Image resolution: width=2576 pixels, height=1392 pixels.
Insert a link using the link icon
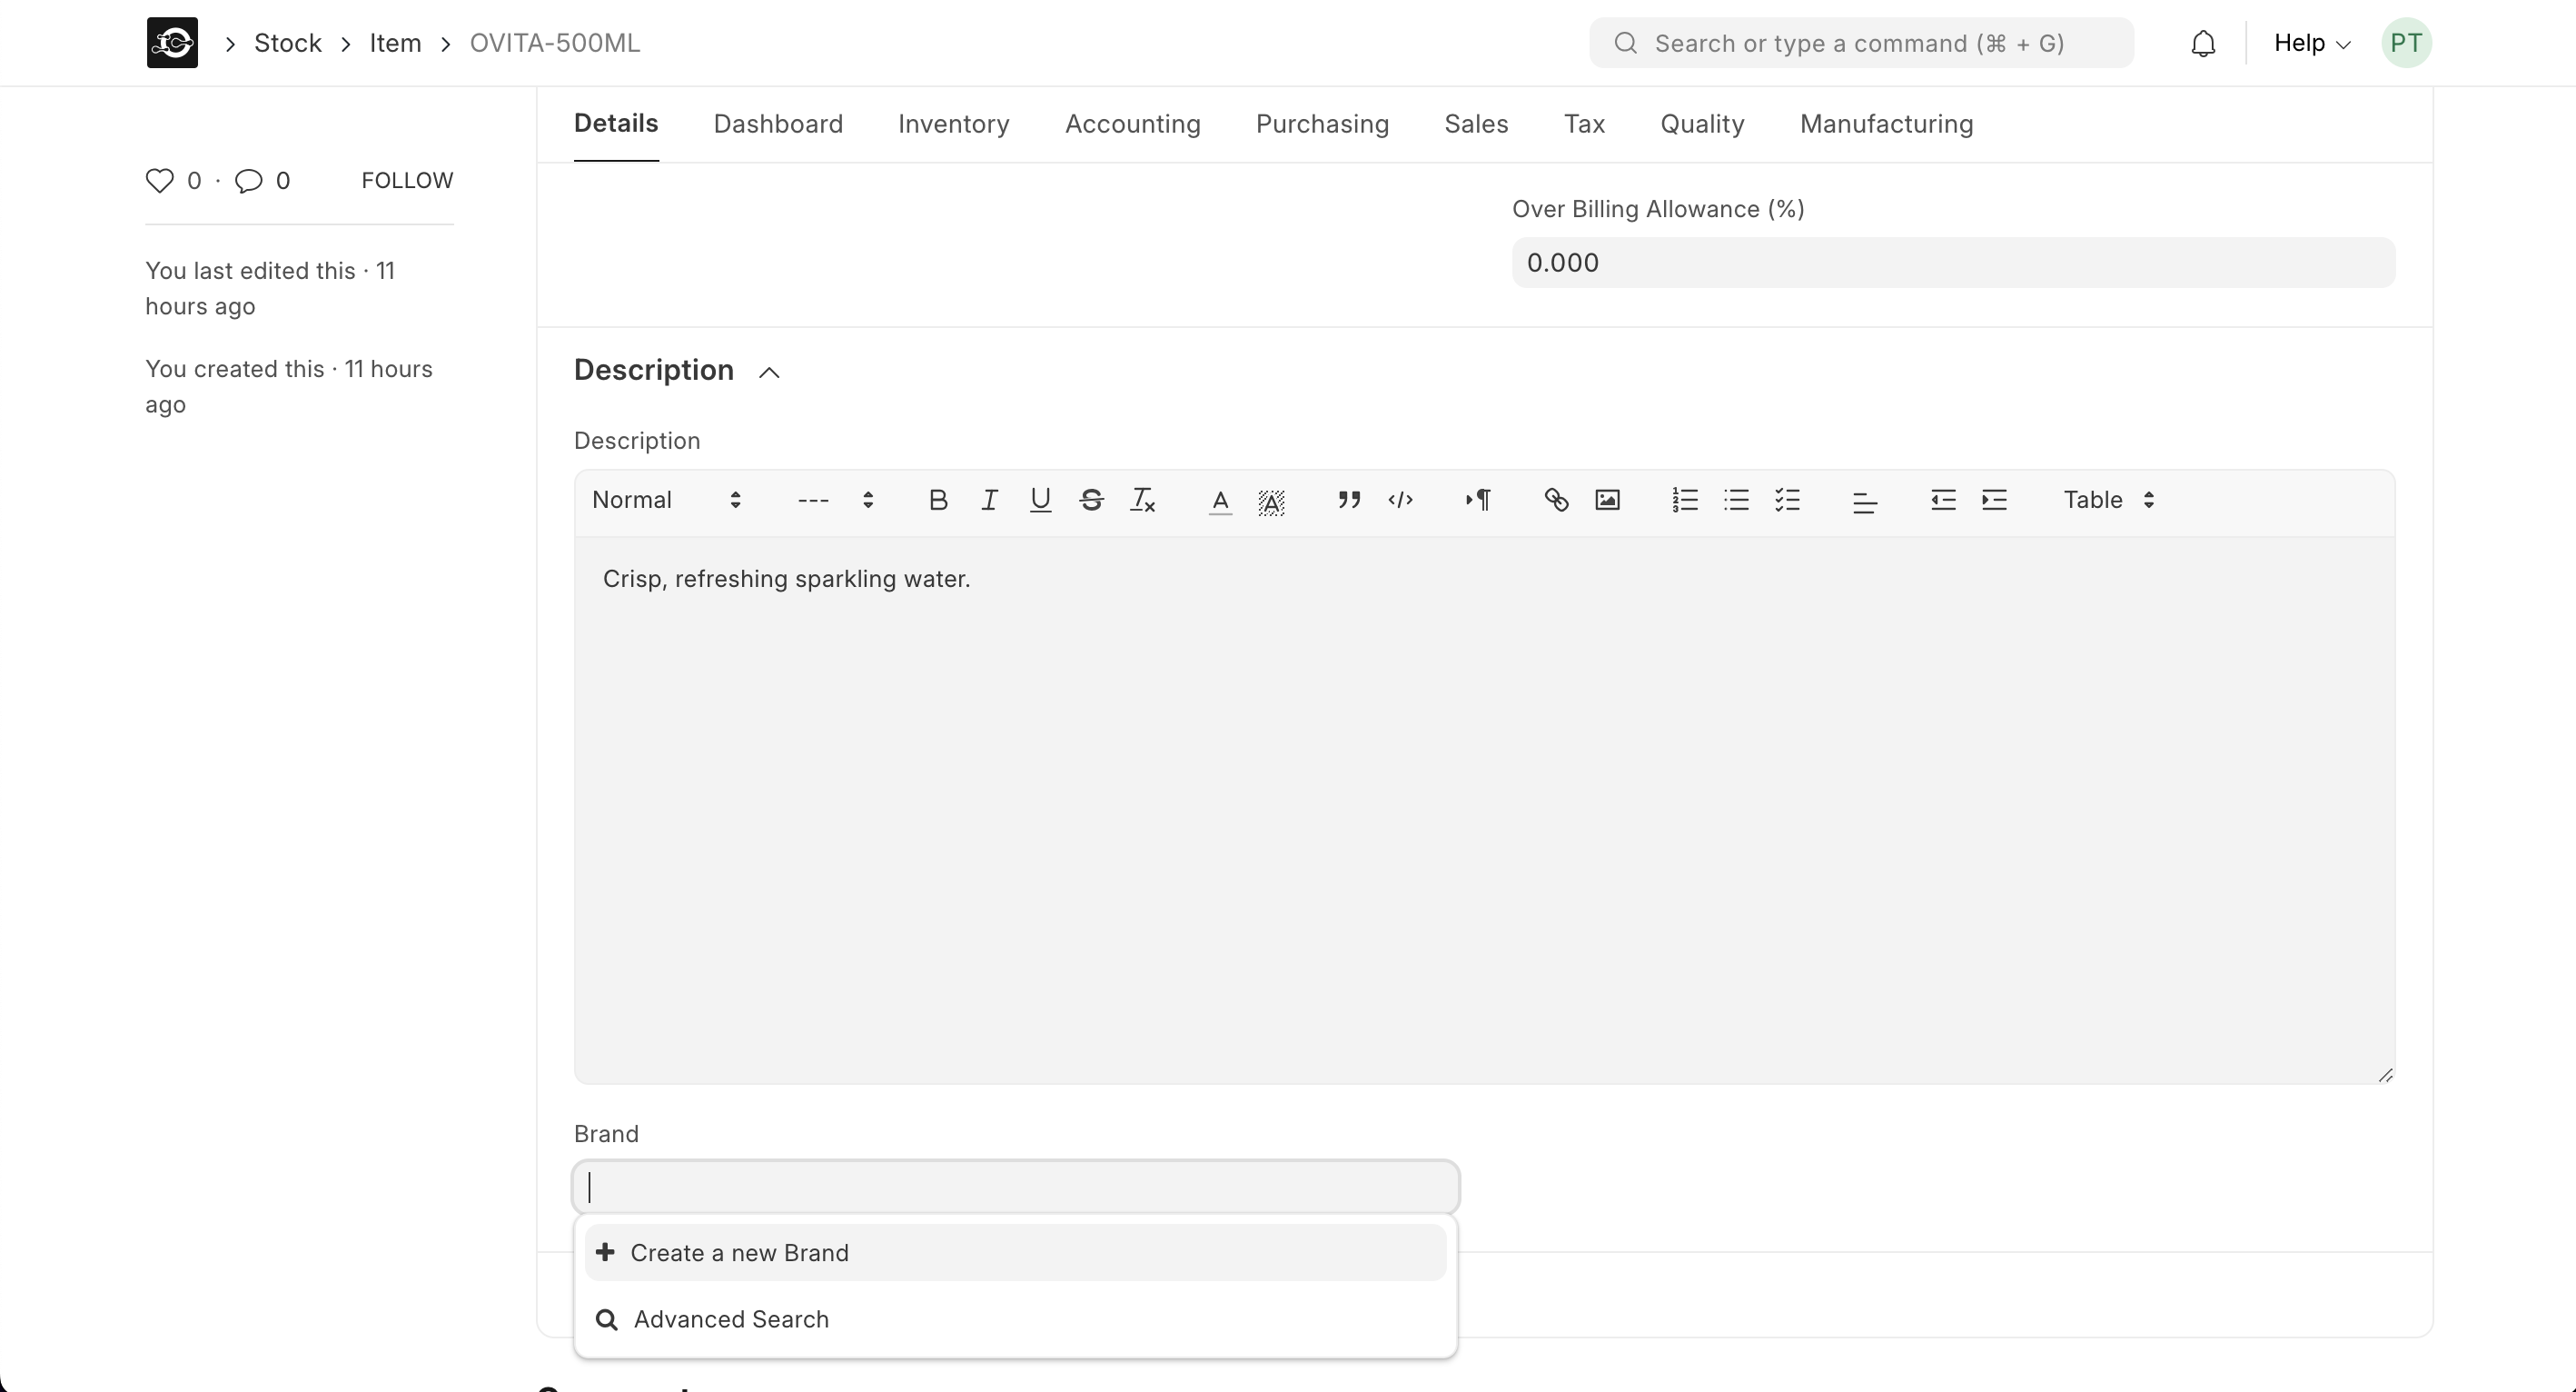tap(1556, 500)
